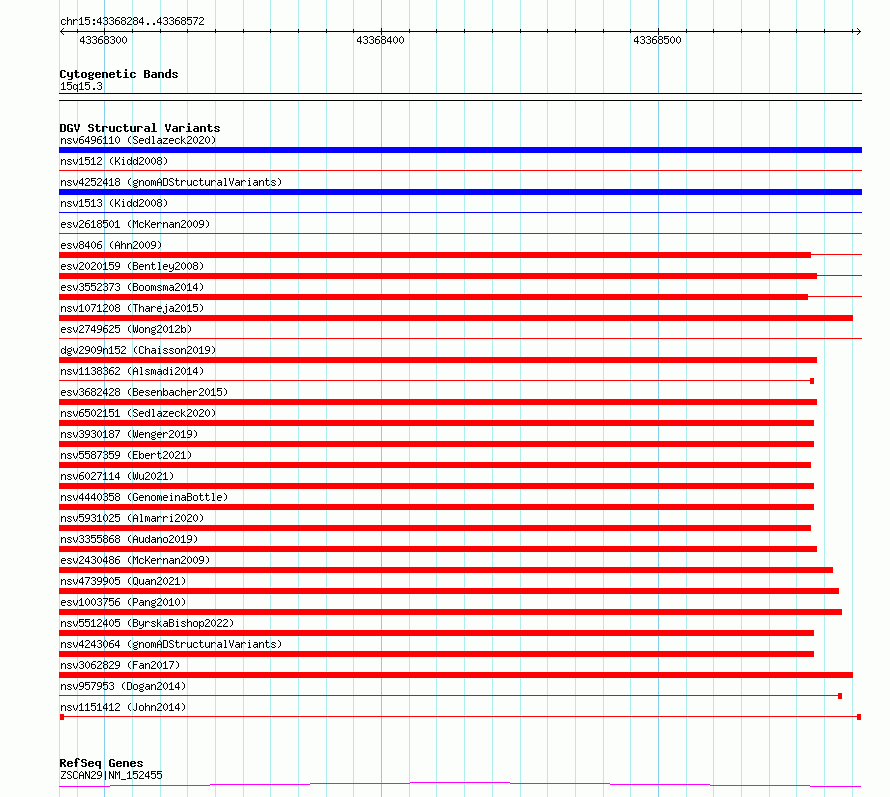Screen dimensions: 890x797
Task: Open esv2020159 (Bentley2008) variant label
Action: pos(132,266)
